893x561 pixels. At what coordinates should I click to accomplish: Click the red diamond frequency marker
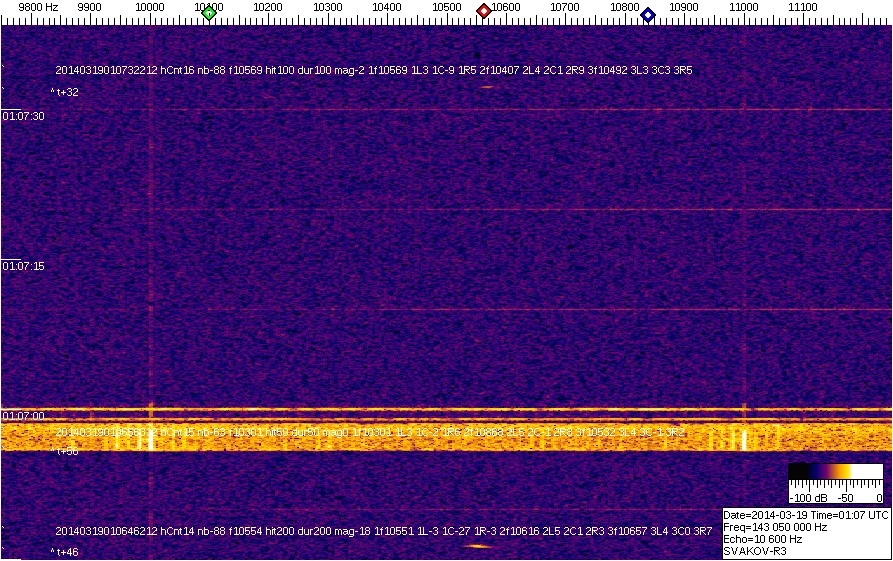pos(484,11)
